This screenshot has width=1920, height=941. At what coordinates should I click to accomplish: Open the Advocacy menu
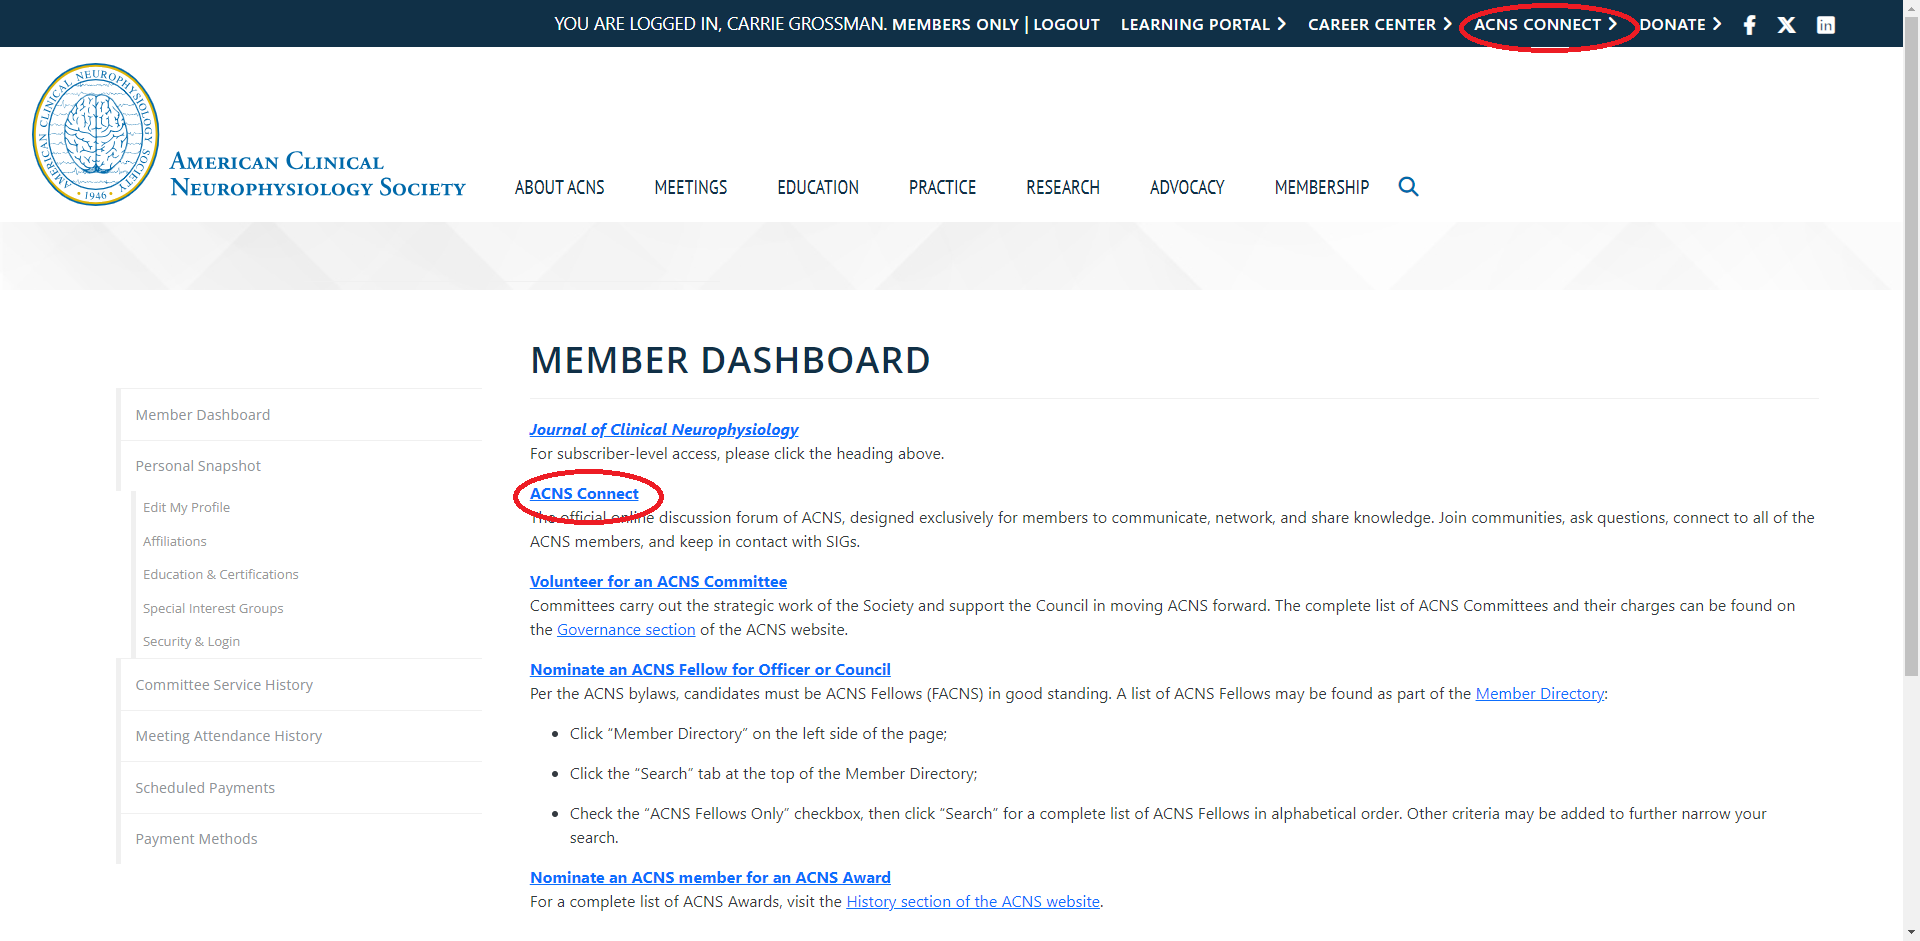[x=1187, y=187]
